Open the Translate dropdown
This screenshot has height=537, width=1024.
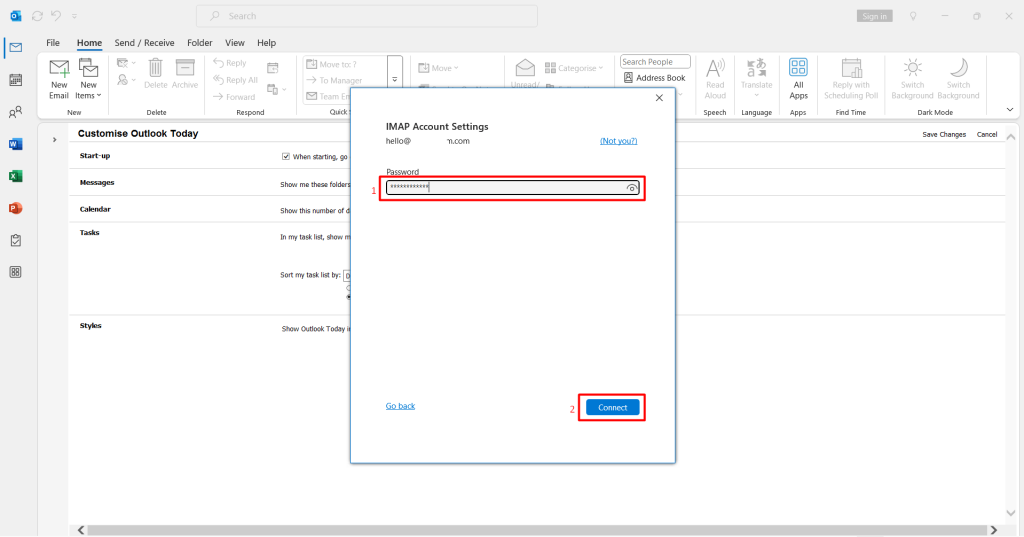[x=756, y=79]
